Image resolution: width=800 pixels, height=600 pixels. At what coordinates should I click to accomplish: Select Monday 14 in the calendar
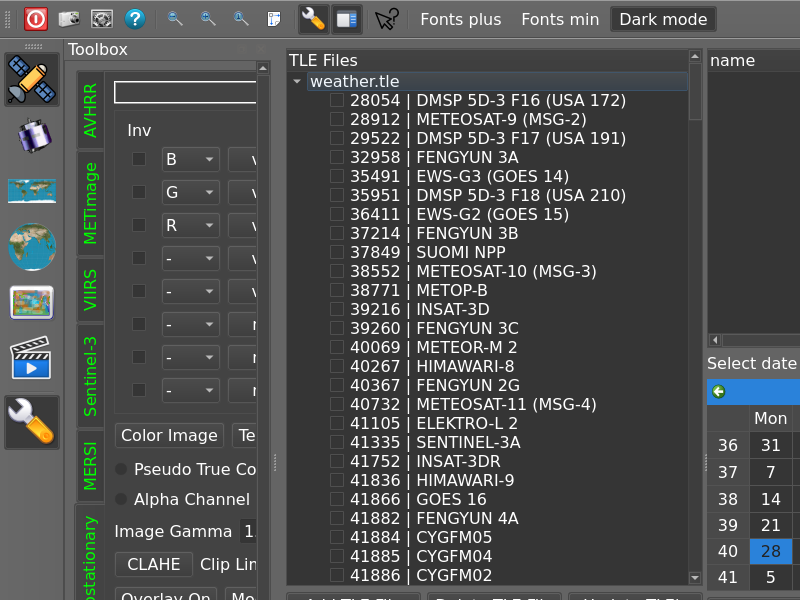770,499
